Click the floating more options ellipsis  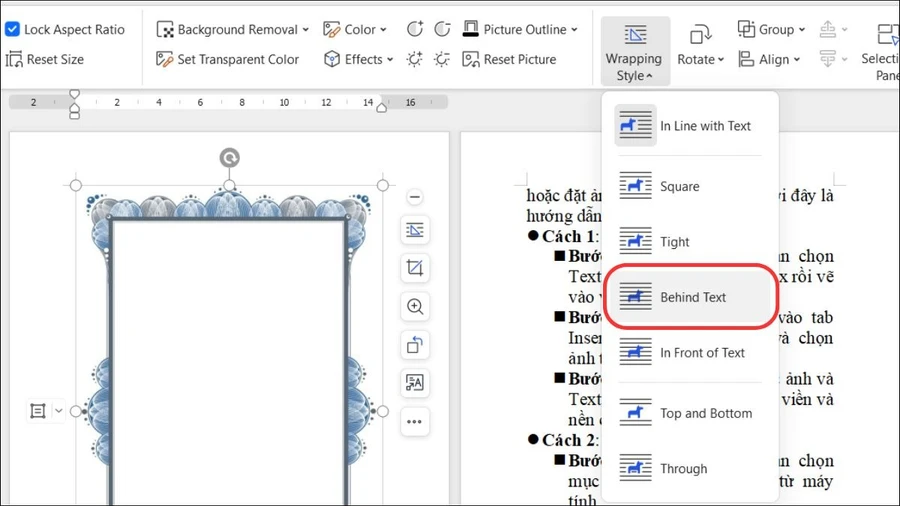tap(414, 422)
